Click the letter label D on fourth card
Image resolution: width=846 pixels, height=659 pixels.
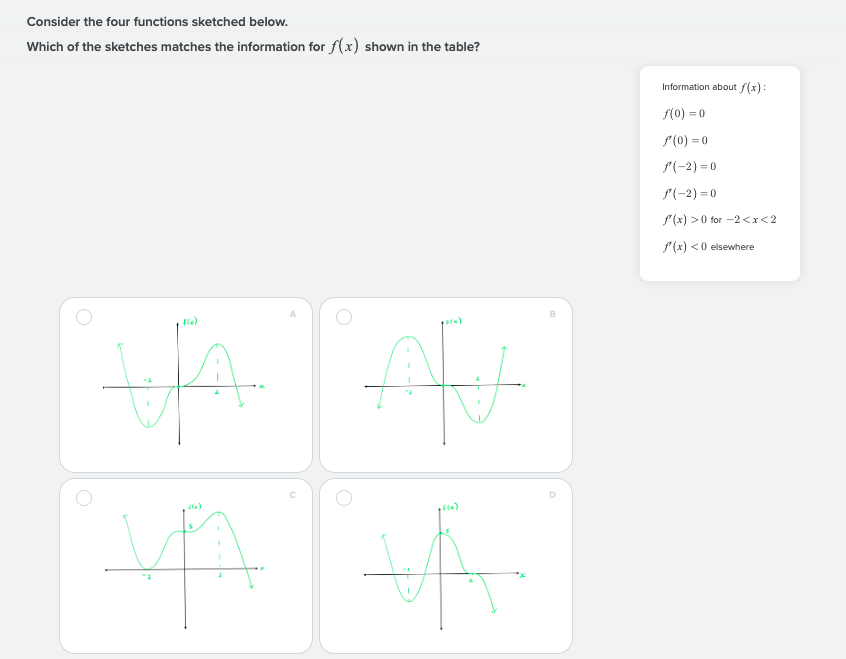(553, 492)
